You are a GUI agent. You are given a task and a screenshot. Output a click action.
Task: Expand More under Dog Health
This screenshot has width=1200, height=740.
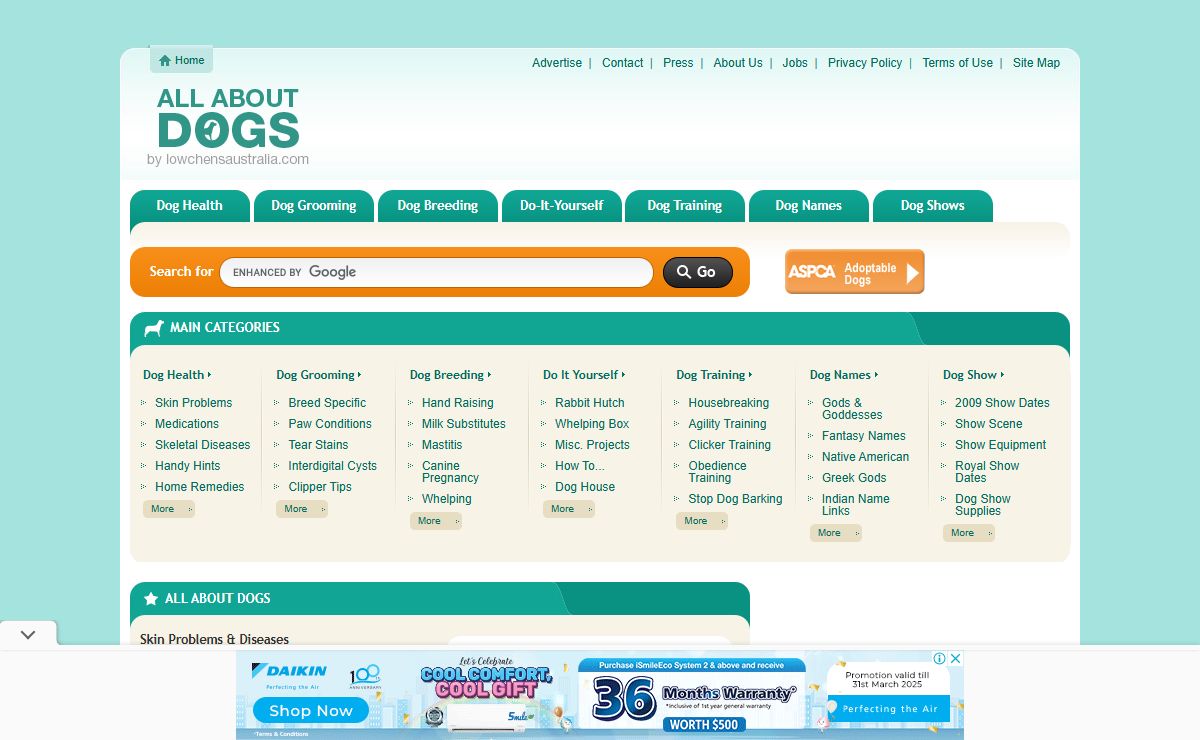pyautogui.click(x=167, y=509)
